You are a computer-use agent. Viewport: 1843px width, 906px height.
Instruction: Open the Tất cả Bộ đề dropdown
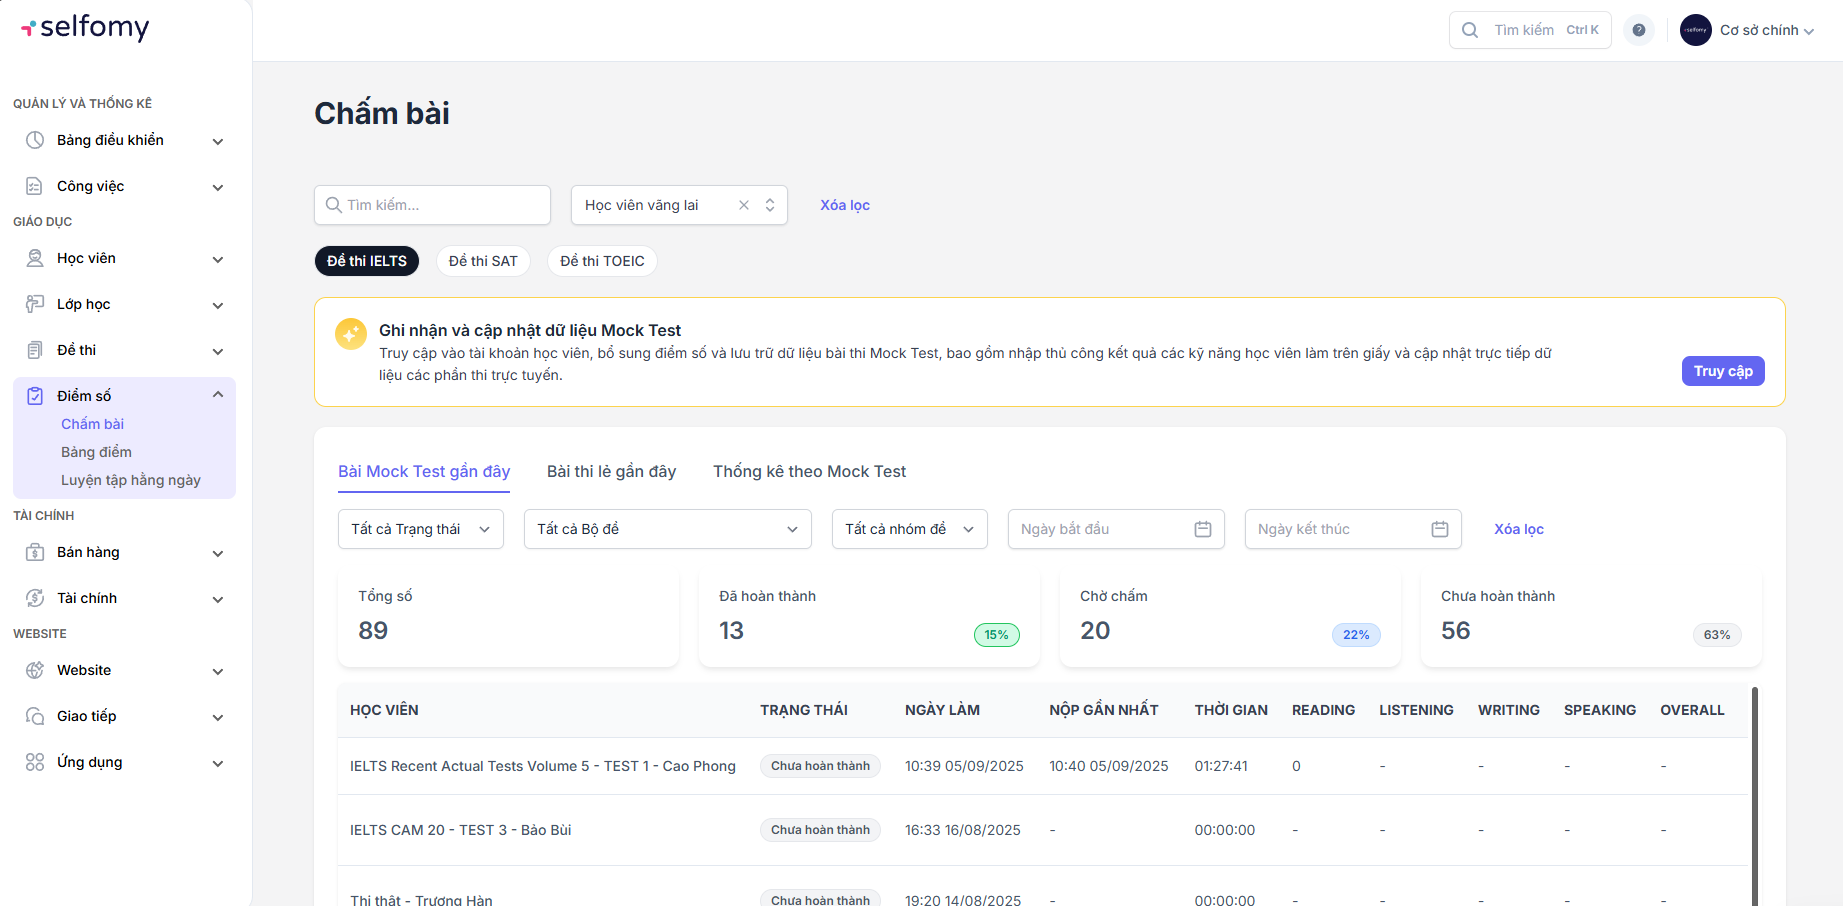(667, 529)
